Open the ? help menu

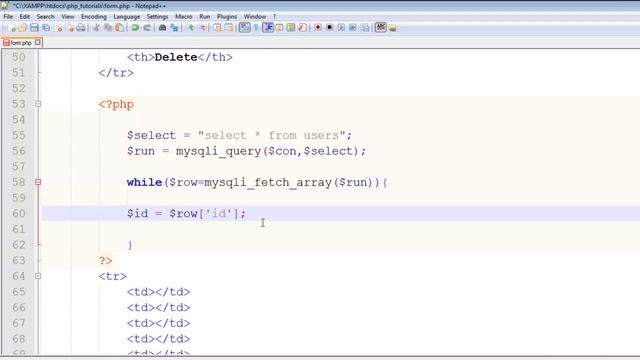click(x=274, y=17)
